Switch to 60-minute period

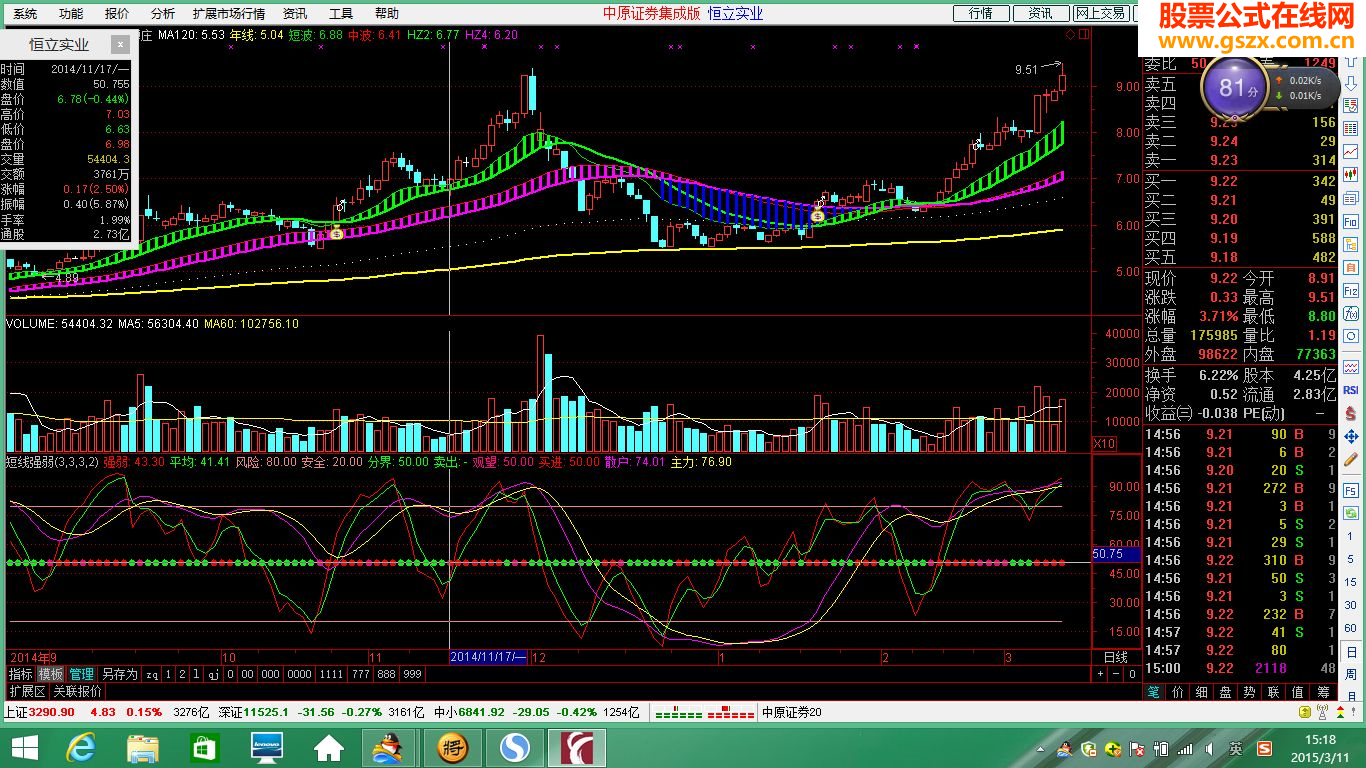coord(1352,628)
